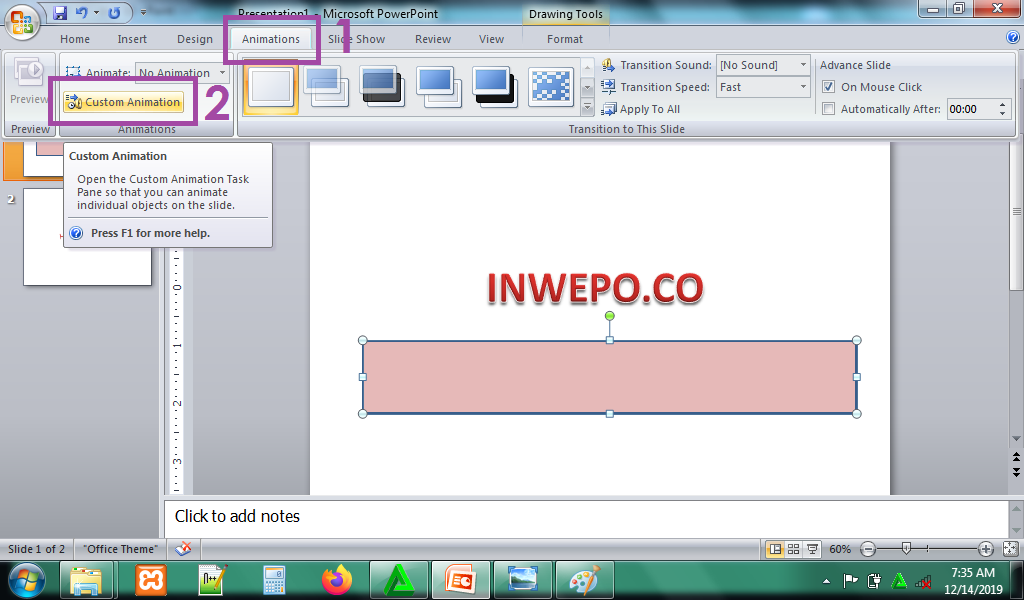Decrease Automatically After time with down stepper

click(1002, 114)
